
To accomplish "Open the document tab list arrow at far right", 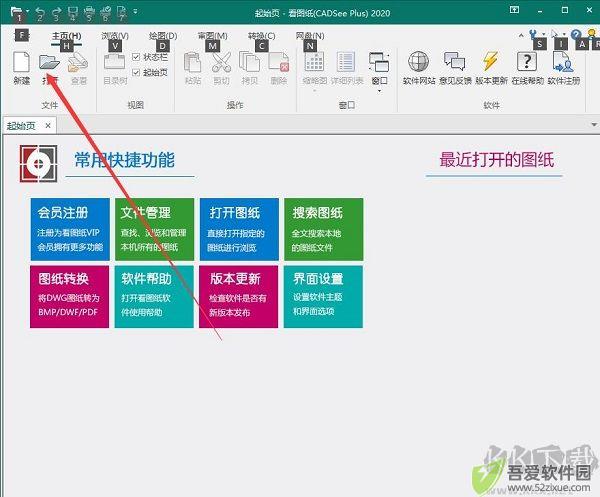I will click(594, 125).
